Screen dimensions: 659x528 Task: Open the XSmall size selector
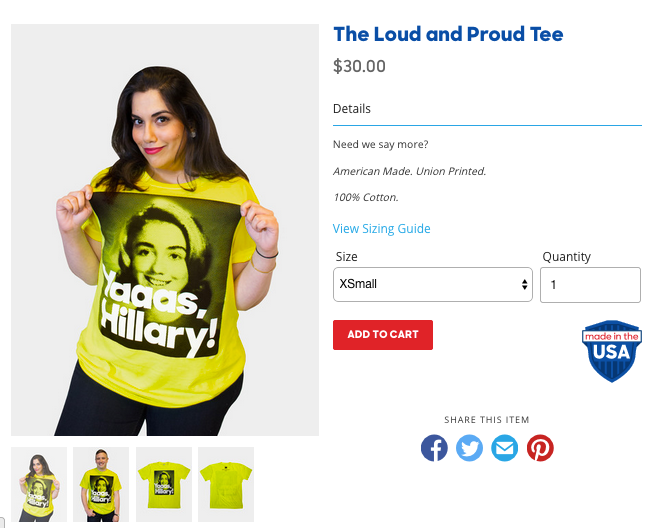[432, 285]
